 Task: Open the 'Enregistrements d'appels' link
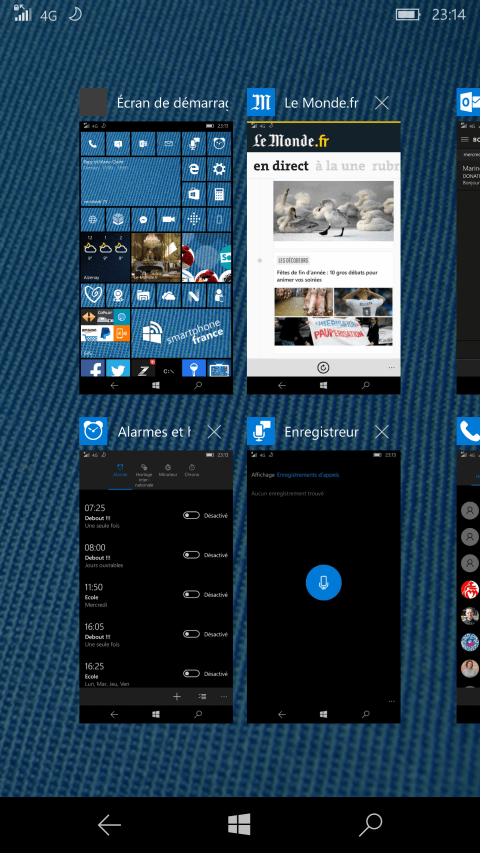[x=307, y=475]
